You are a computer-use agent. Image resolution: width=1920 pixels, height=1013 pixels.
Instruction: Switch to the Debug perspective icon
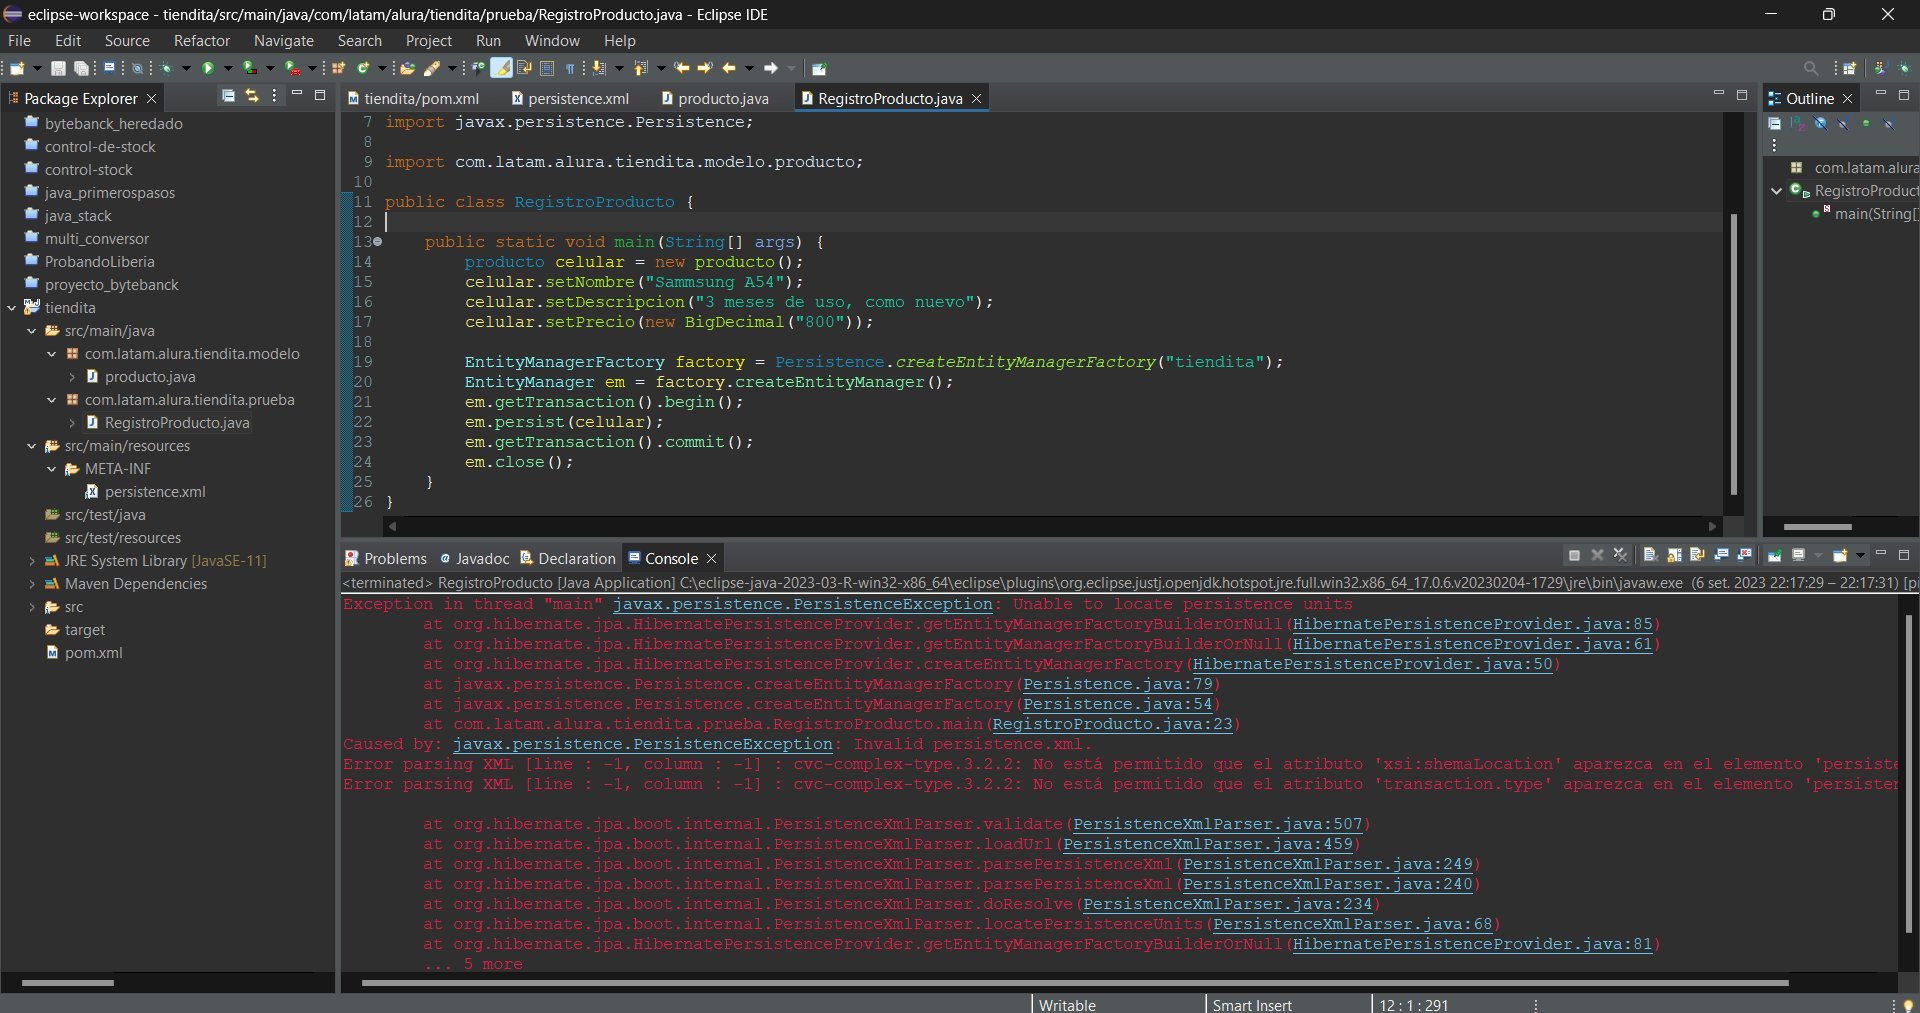point(1904,68)
